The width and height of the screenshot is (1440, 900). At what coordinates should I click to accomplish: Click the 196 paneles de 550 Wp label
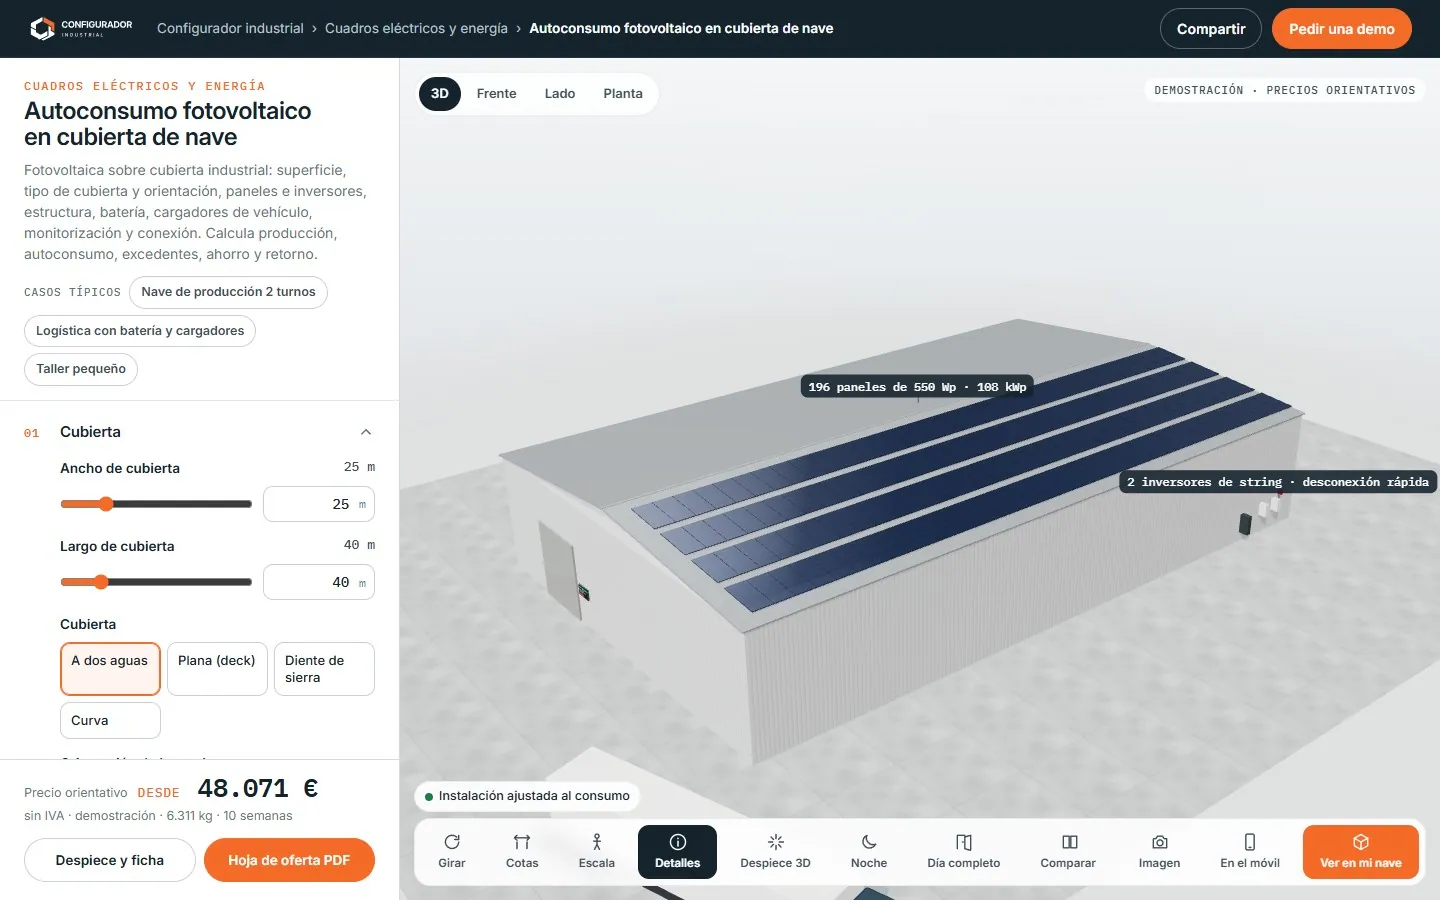point(917,387)
